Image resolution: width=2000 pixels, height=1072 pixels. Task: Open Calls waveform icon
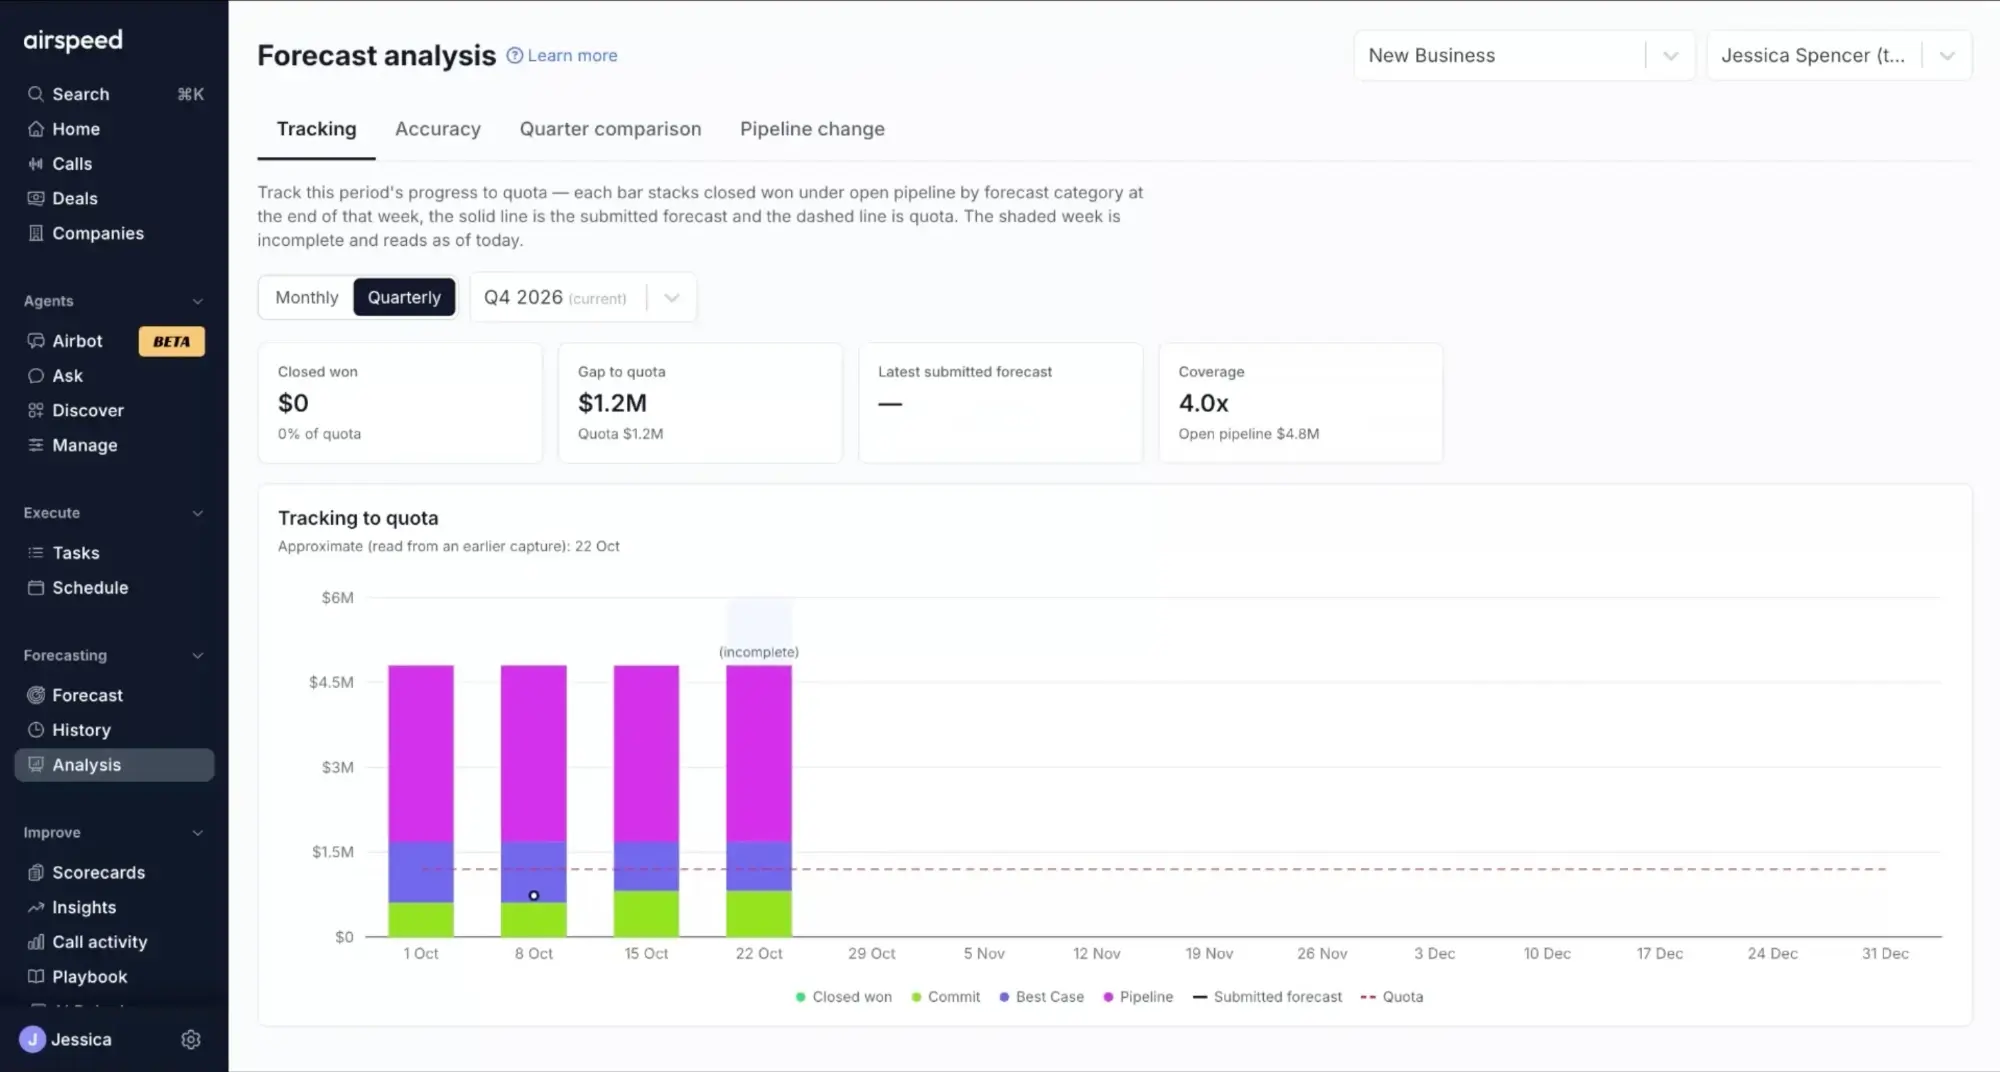coord(36,164)
